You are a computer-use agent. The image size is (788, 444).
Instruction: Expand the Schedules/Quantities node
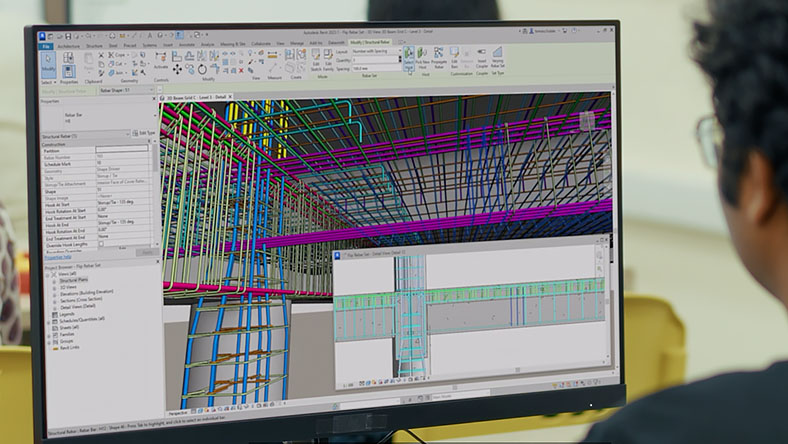tap(49, 323)
